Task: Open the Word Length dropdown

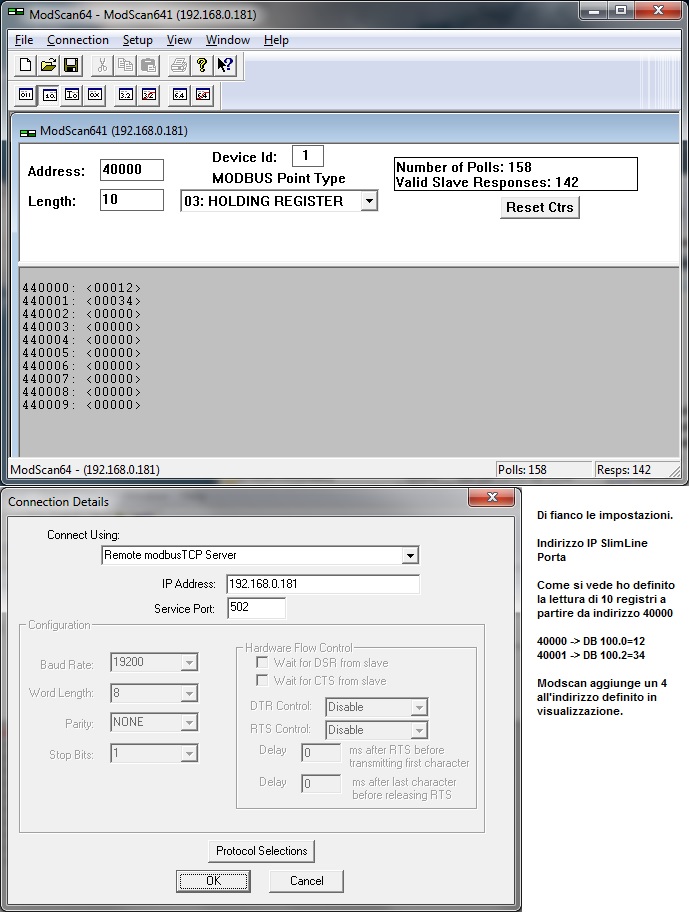Action: pos(189,693)
